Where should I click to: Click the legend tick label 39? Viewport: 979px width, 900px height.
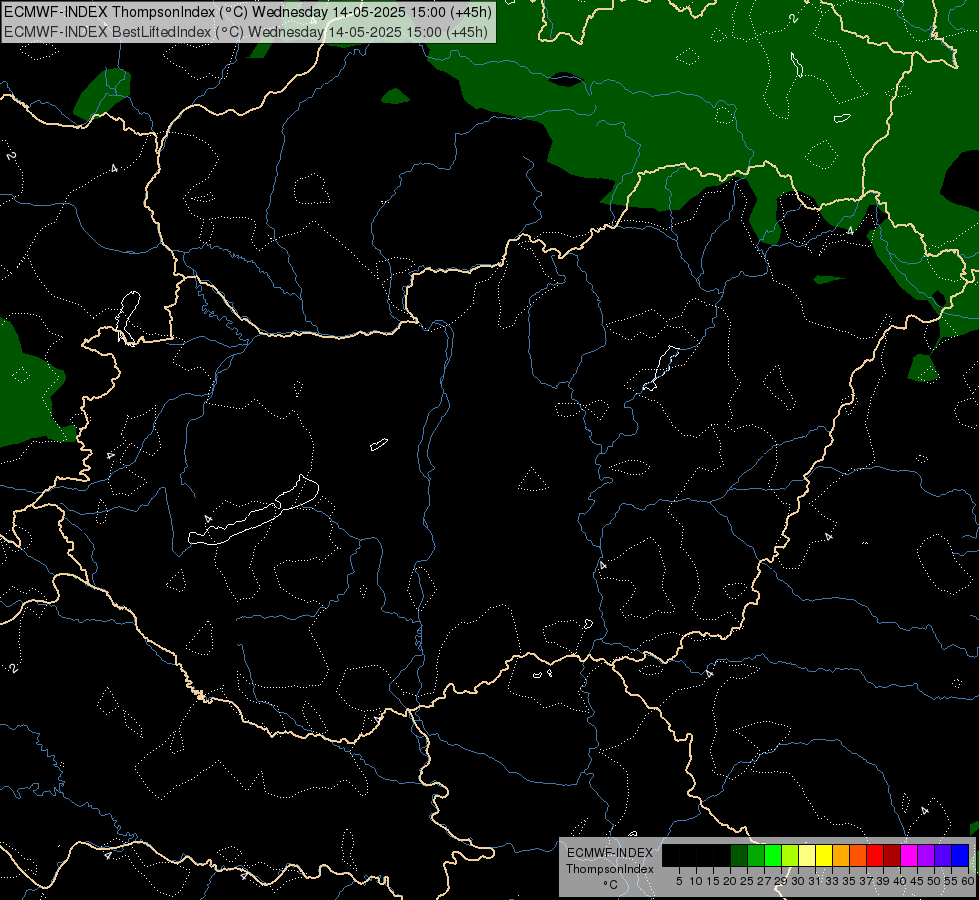pos(882,881)
